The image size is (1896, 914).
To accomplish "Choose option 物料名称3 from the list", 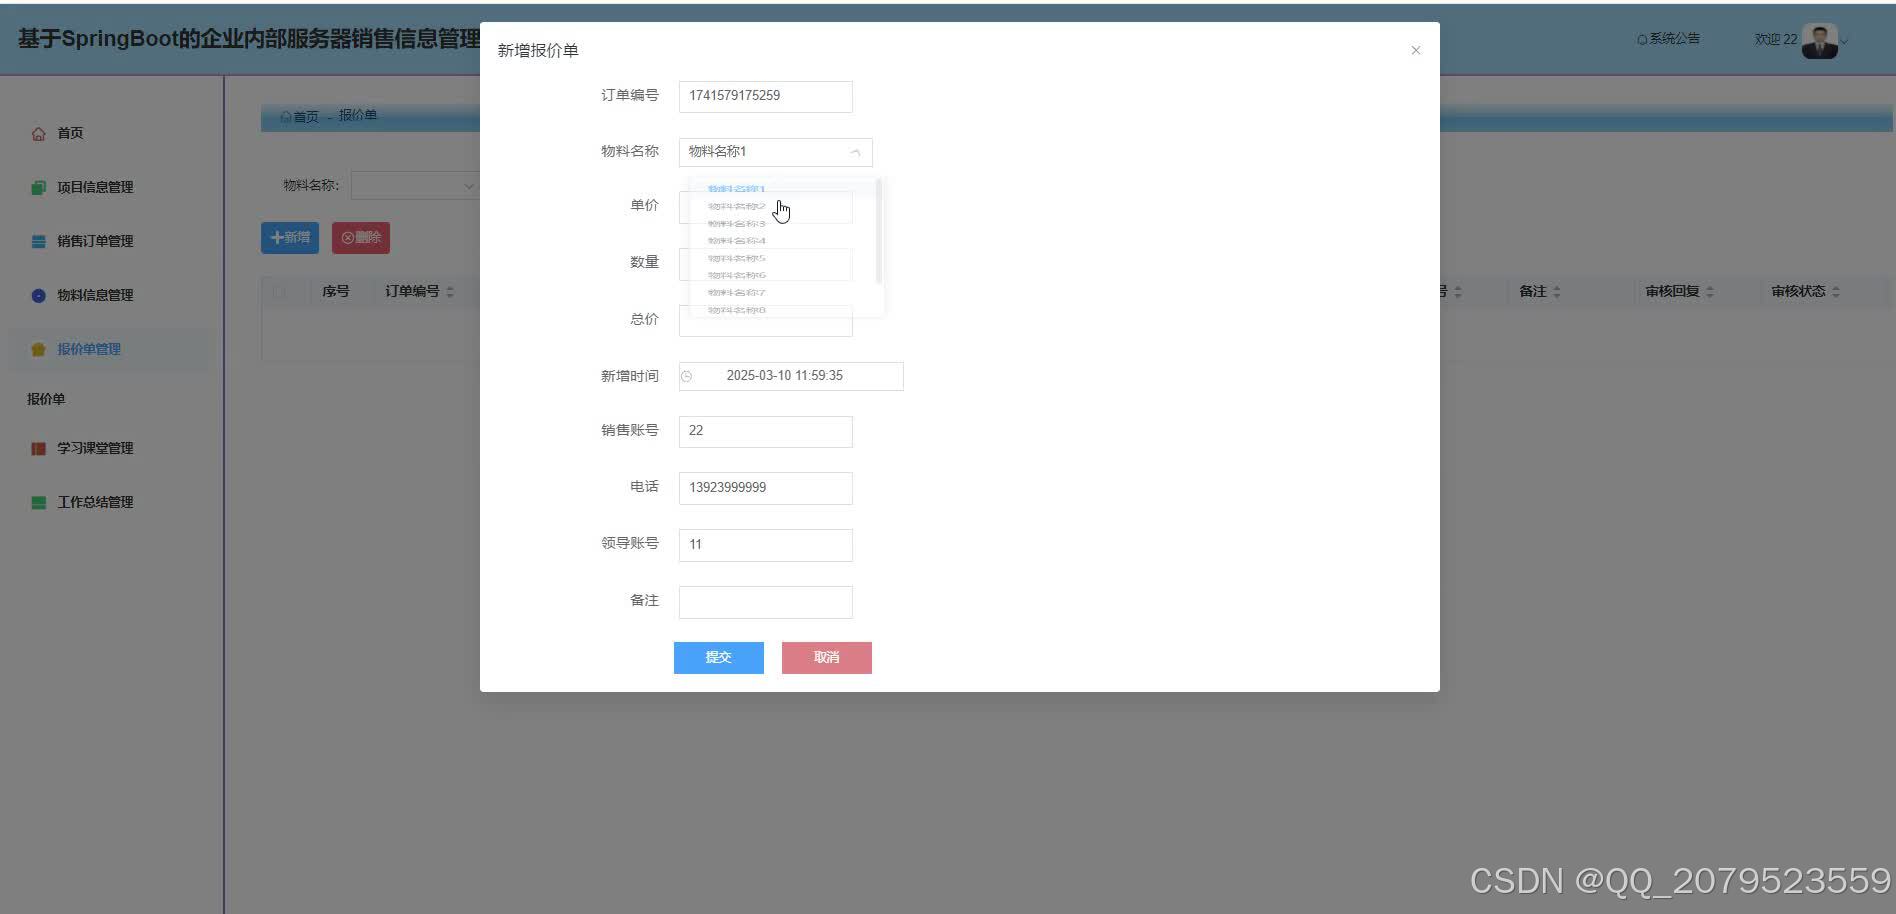I will [782, 224].
